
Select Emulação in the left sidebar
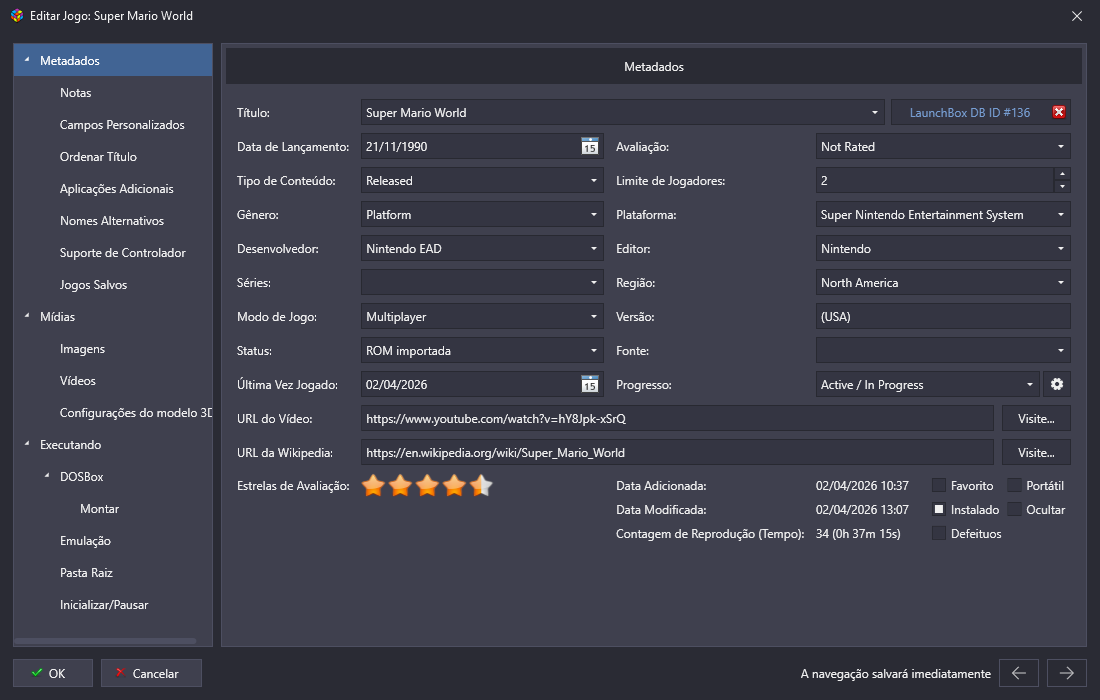pos(85,541)
